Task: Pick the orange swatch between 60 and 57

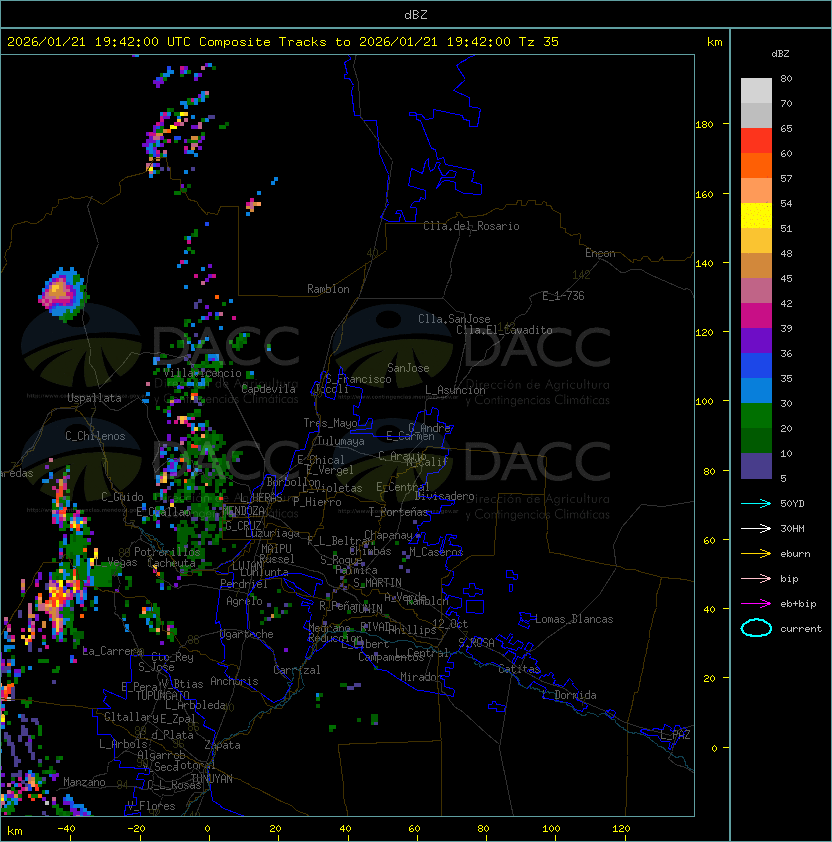Action: coord(756,165)
